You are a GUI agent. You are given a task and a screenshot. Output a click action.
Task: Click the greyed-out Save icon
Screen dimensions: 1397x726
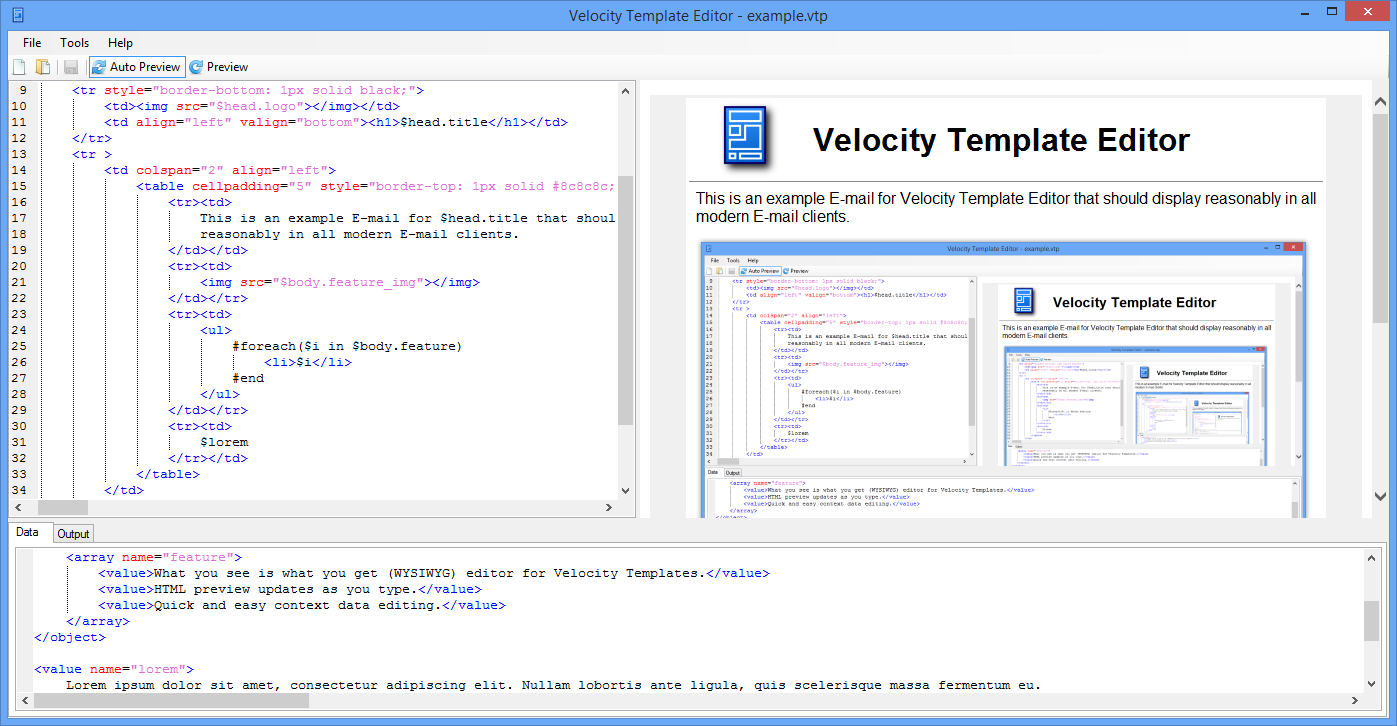click(x=71, y=67)
